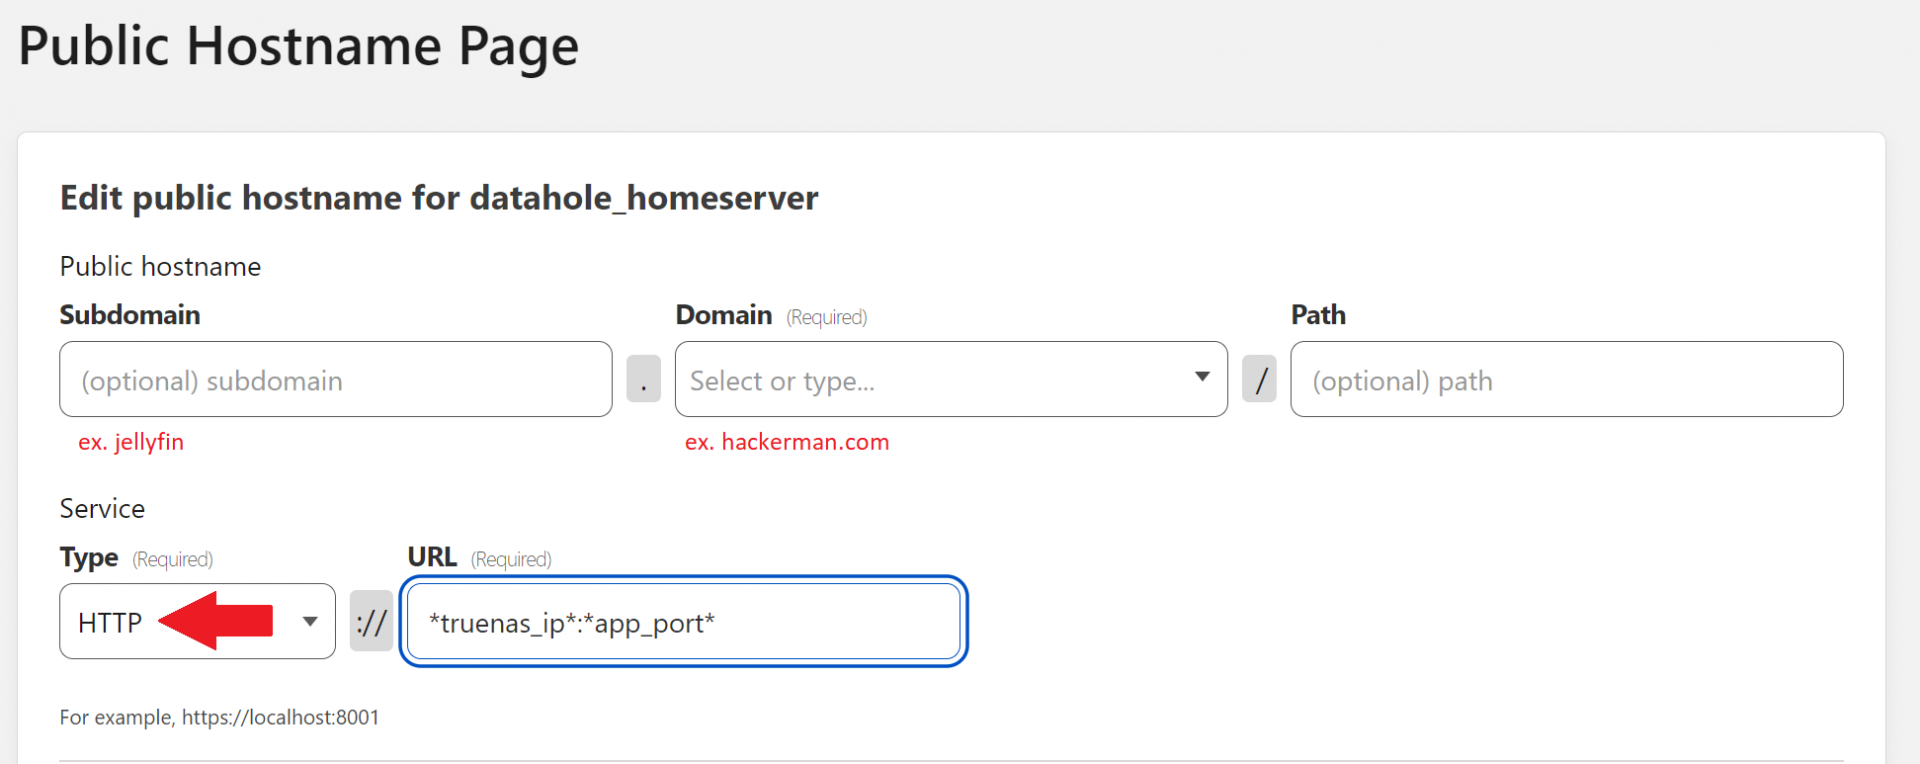Click the 'ex. hackerman.com' hint text
The image size is (1920, 764).
click(x=787, y=442)
